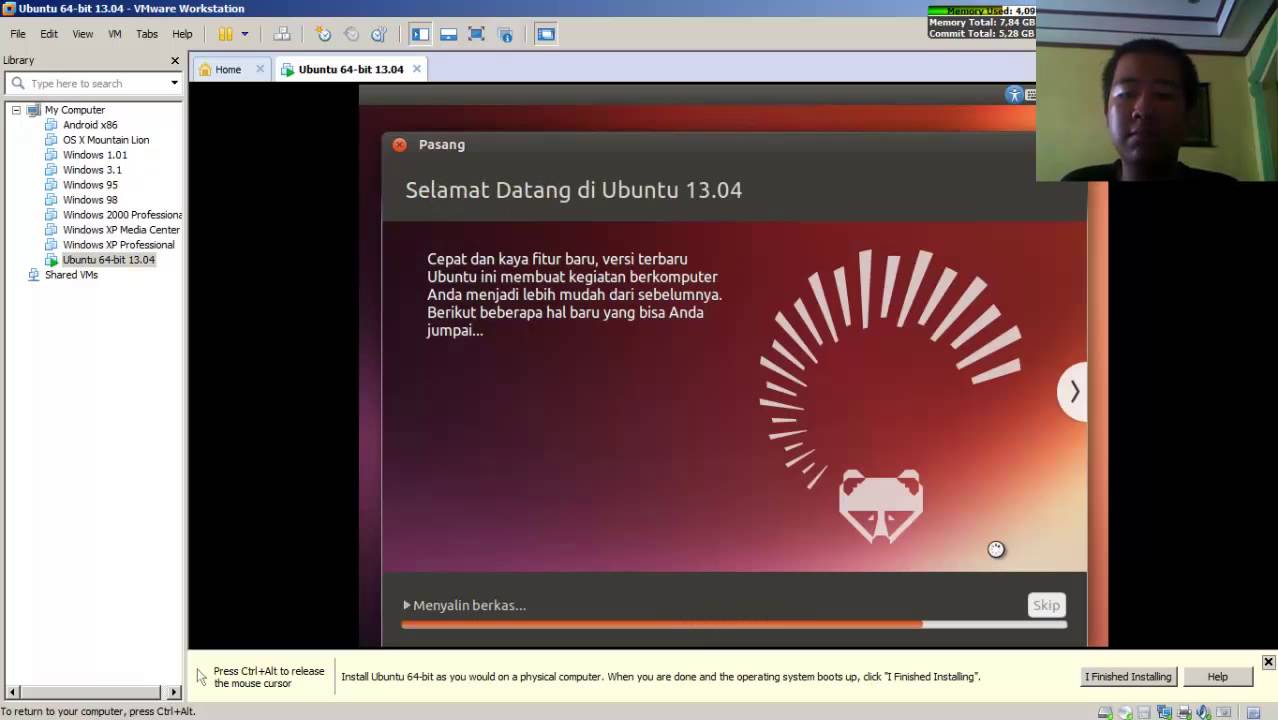Open the message log status icon
Screen dimensions: 1278x720
click(1253, 712)
